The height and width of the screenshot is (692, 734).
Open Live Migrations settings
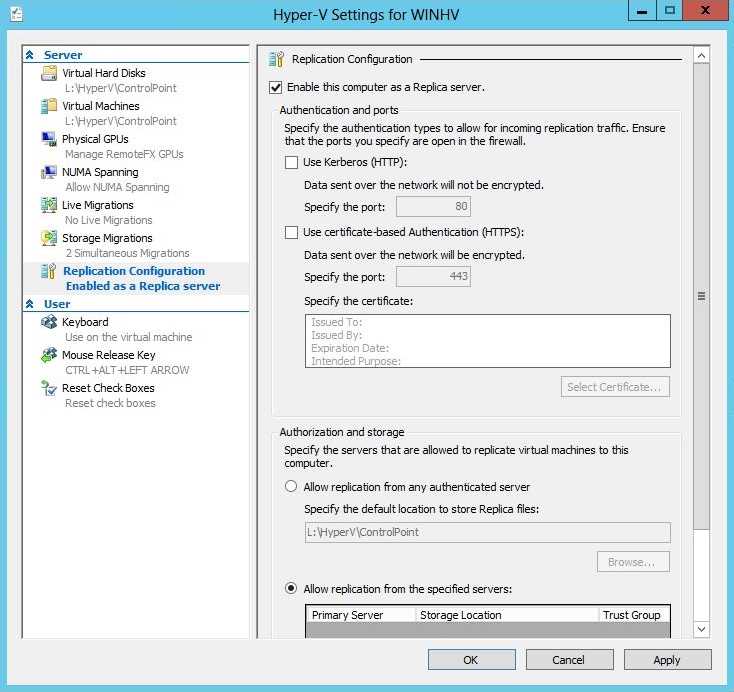[x=98, y=205]
